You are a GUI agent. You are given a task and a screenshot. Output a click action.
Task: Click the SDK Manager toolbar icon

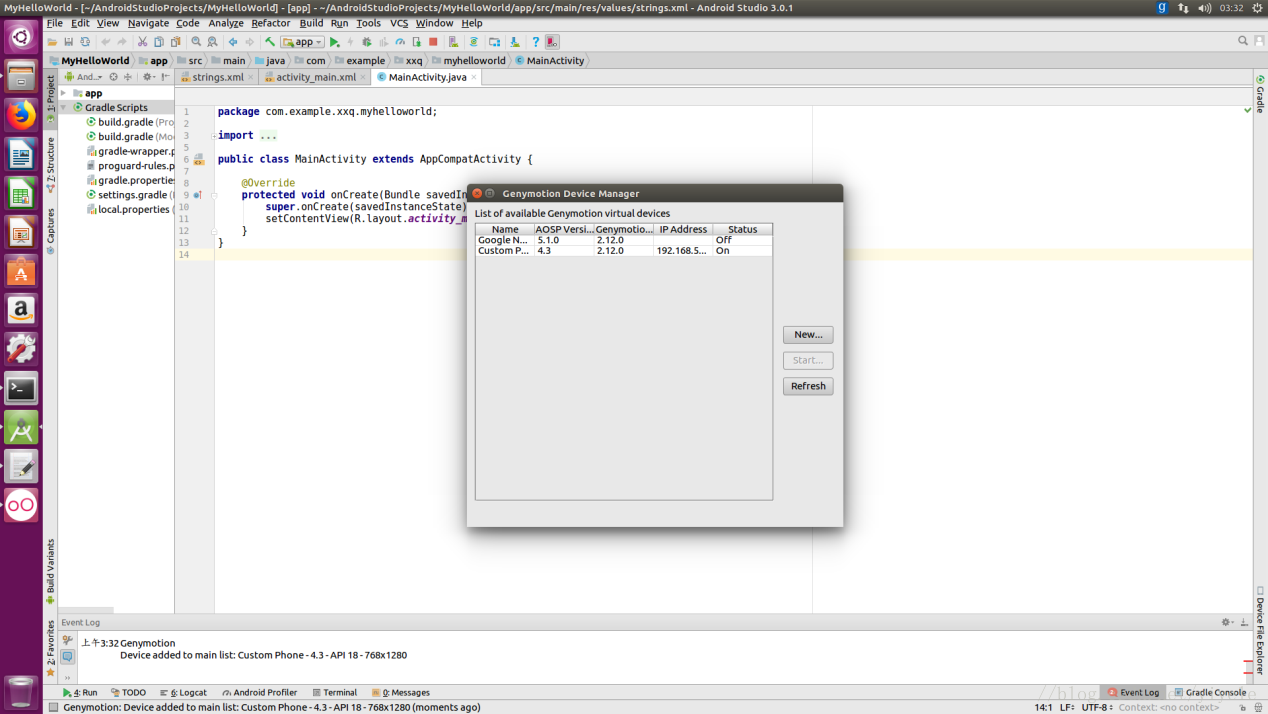(514, 42)
